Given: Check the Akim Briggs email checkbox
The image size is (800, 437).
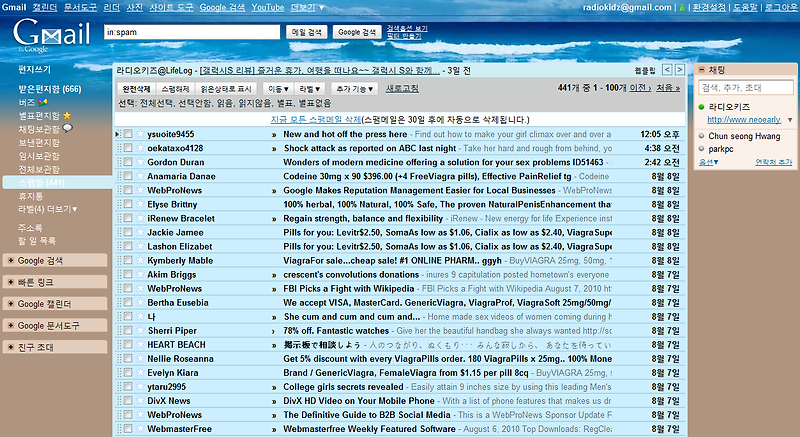Looking at the screenshot, I should click(128, 274).
